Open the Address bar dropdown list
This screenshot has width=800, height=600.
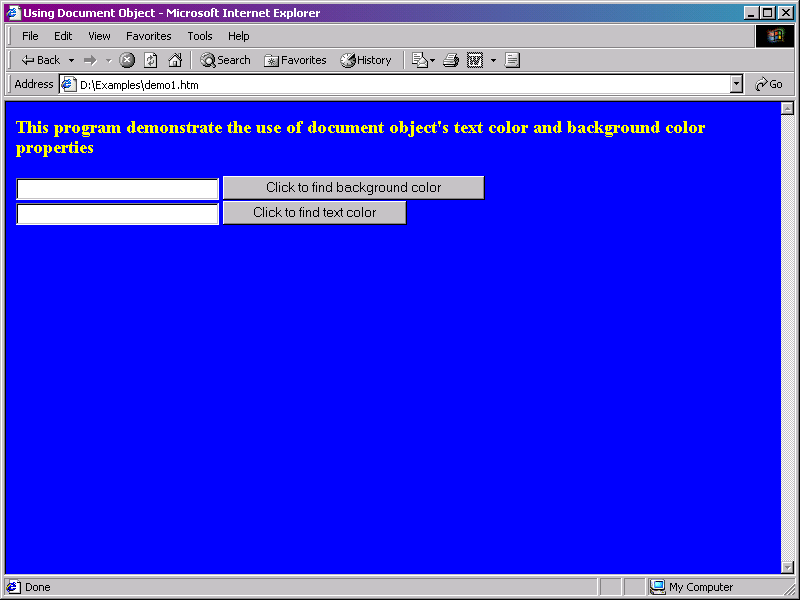click(737, 85)
